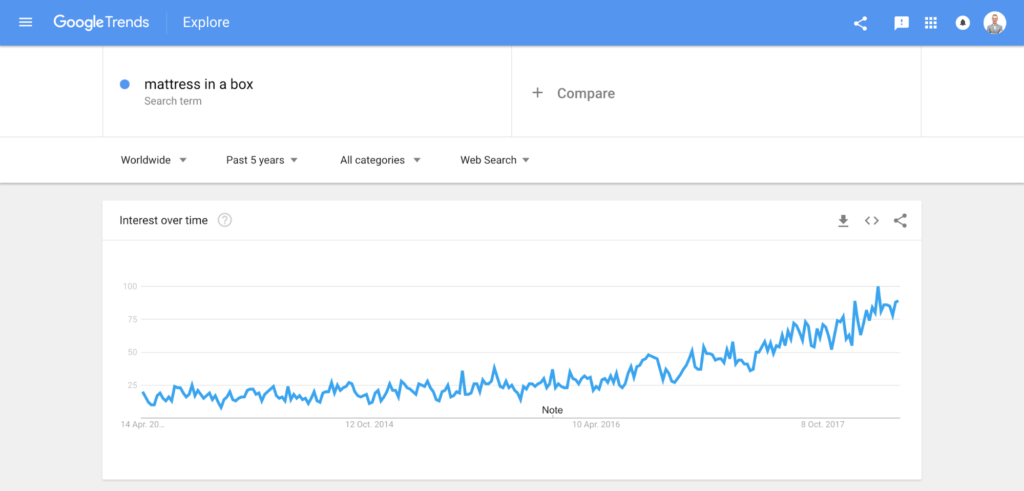This screenshot has height=491, width=1024.
Task: Open the send feedback icon
Action: pos(901,23)
